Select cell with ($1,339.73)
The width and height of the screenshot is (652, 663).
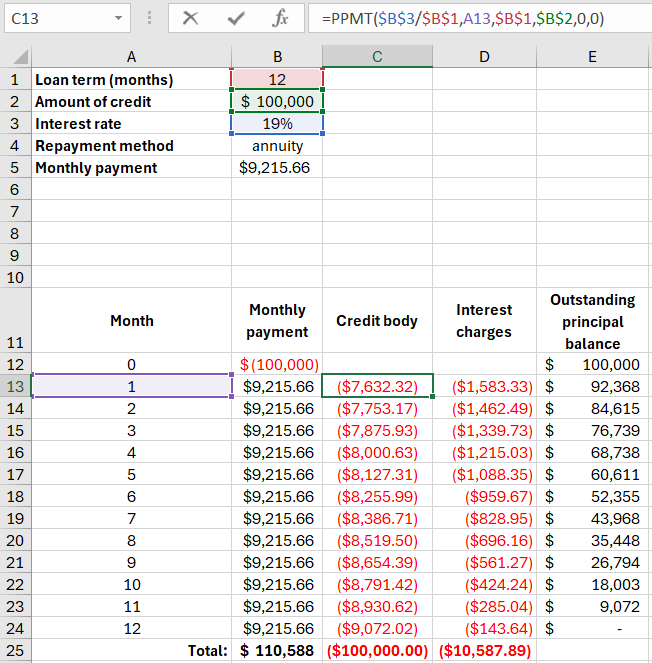click(484, 430)
